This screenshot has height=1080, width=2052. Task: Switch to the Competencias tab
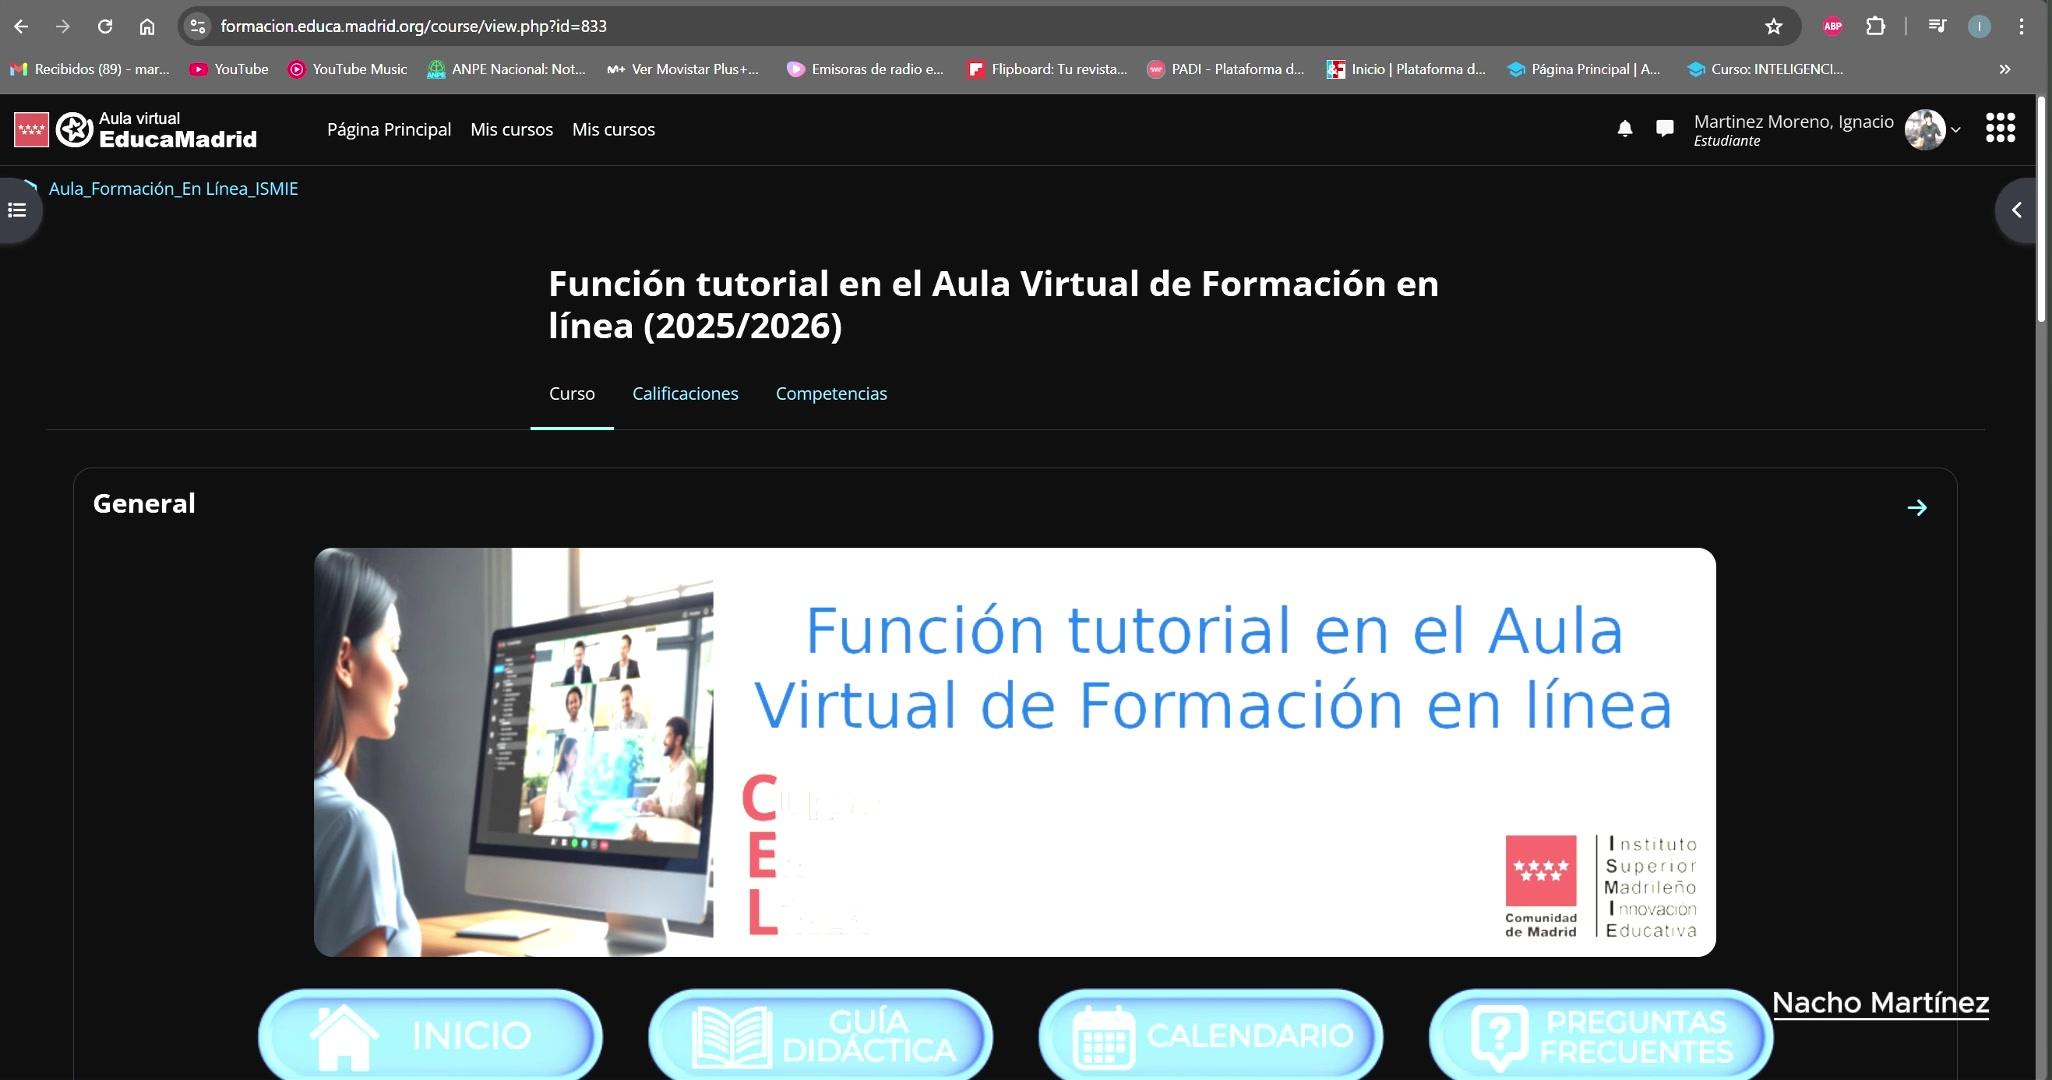tap(831, 394)
